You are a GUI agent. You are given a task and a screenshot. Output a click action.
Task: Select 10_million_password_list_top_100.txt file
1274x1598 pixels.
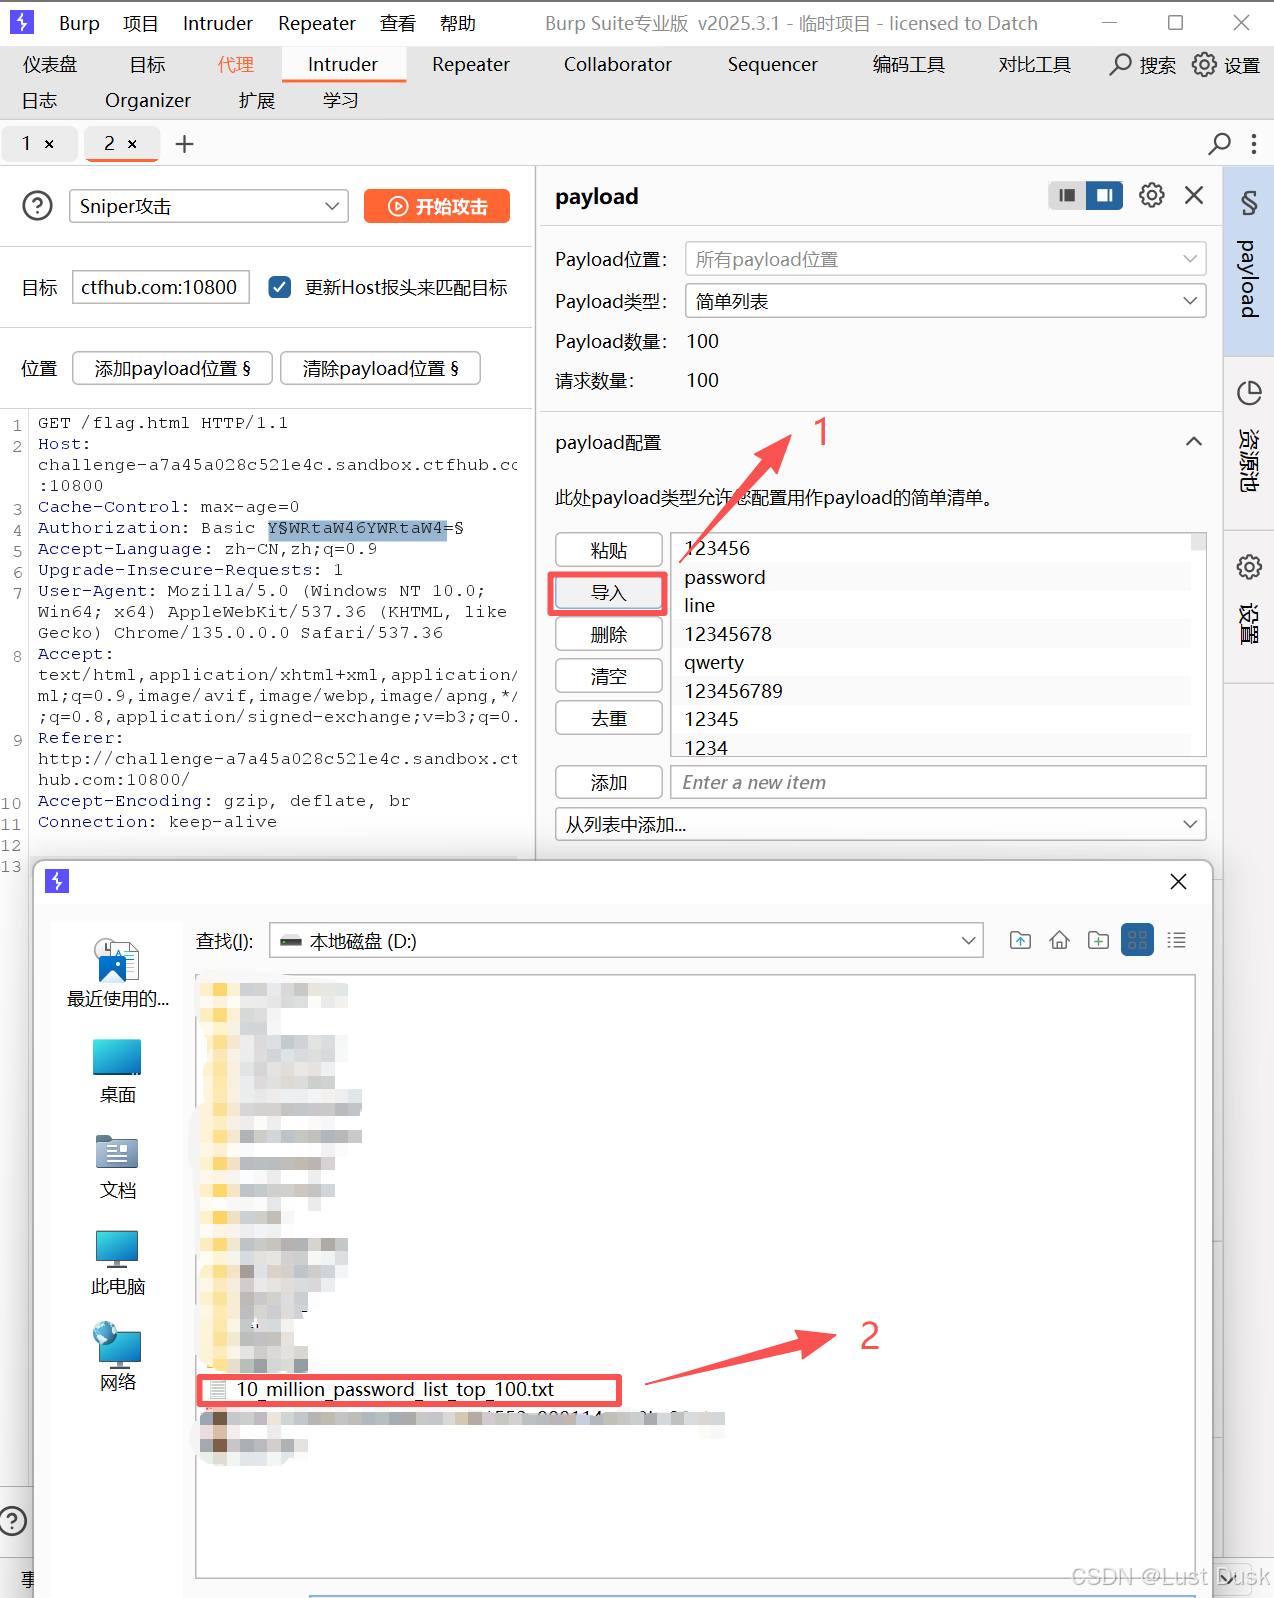pos(395,1389)
